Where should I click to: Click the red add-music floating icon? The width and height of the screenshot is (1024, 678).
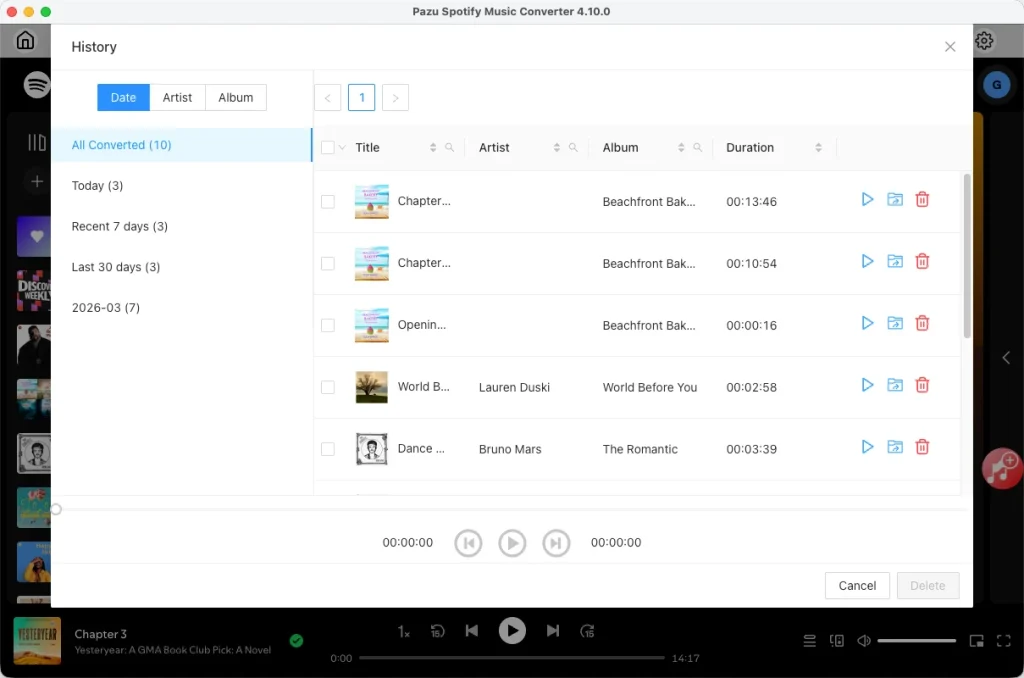tap(1002, 469)
